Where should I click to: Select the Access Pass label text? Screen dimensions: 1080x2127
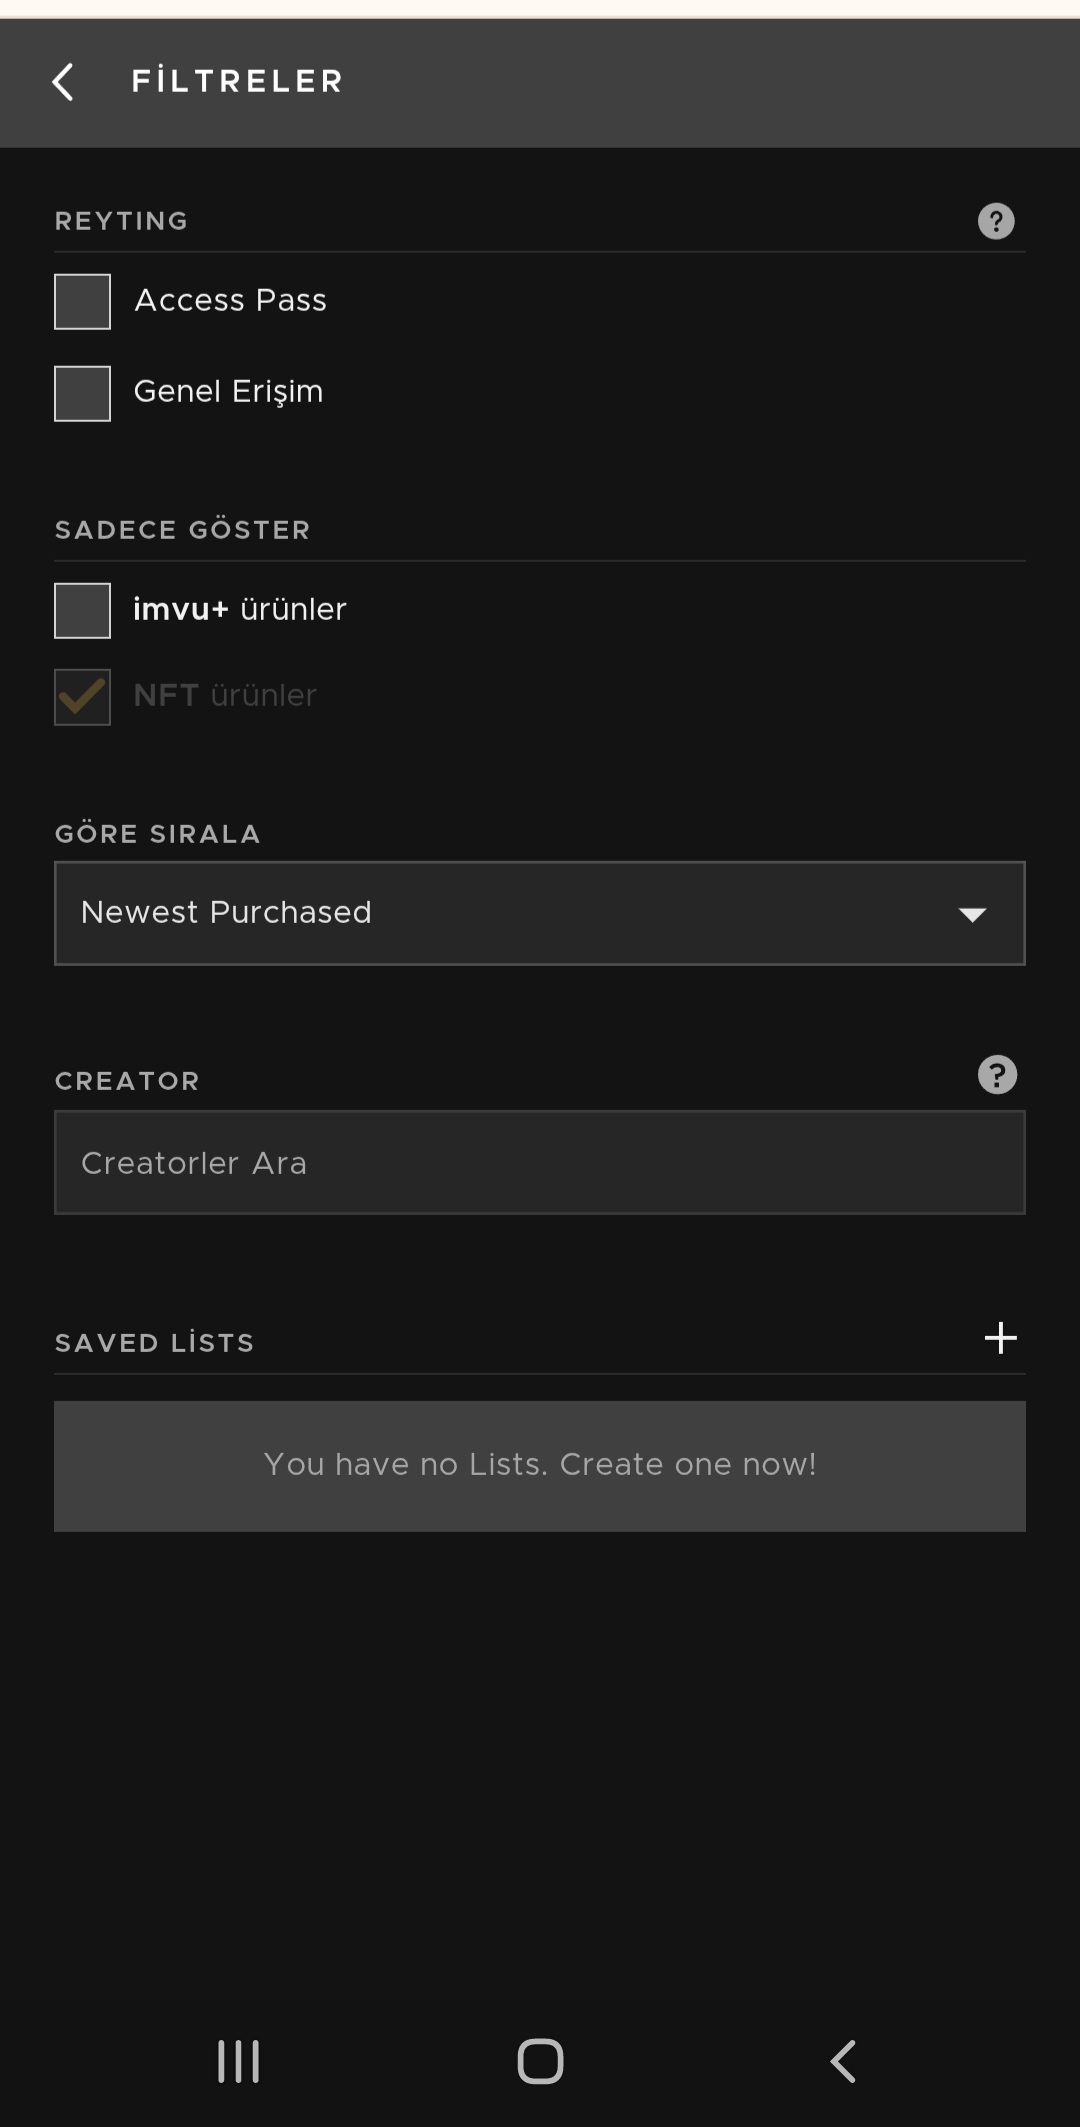[231, 300]
